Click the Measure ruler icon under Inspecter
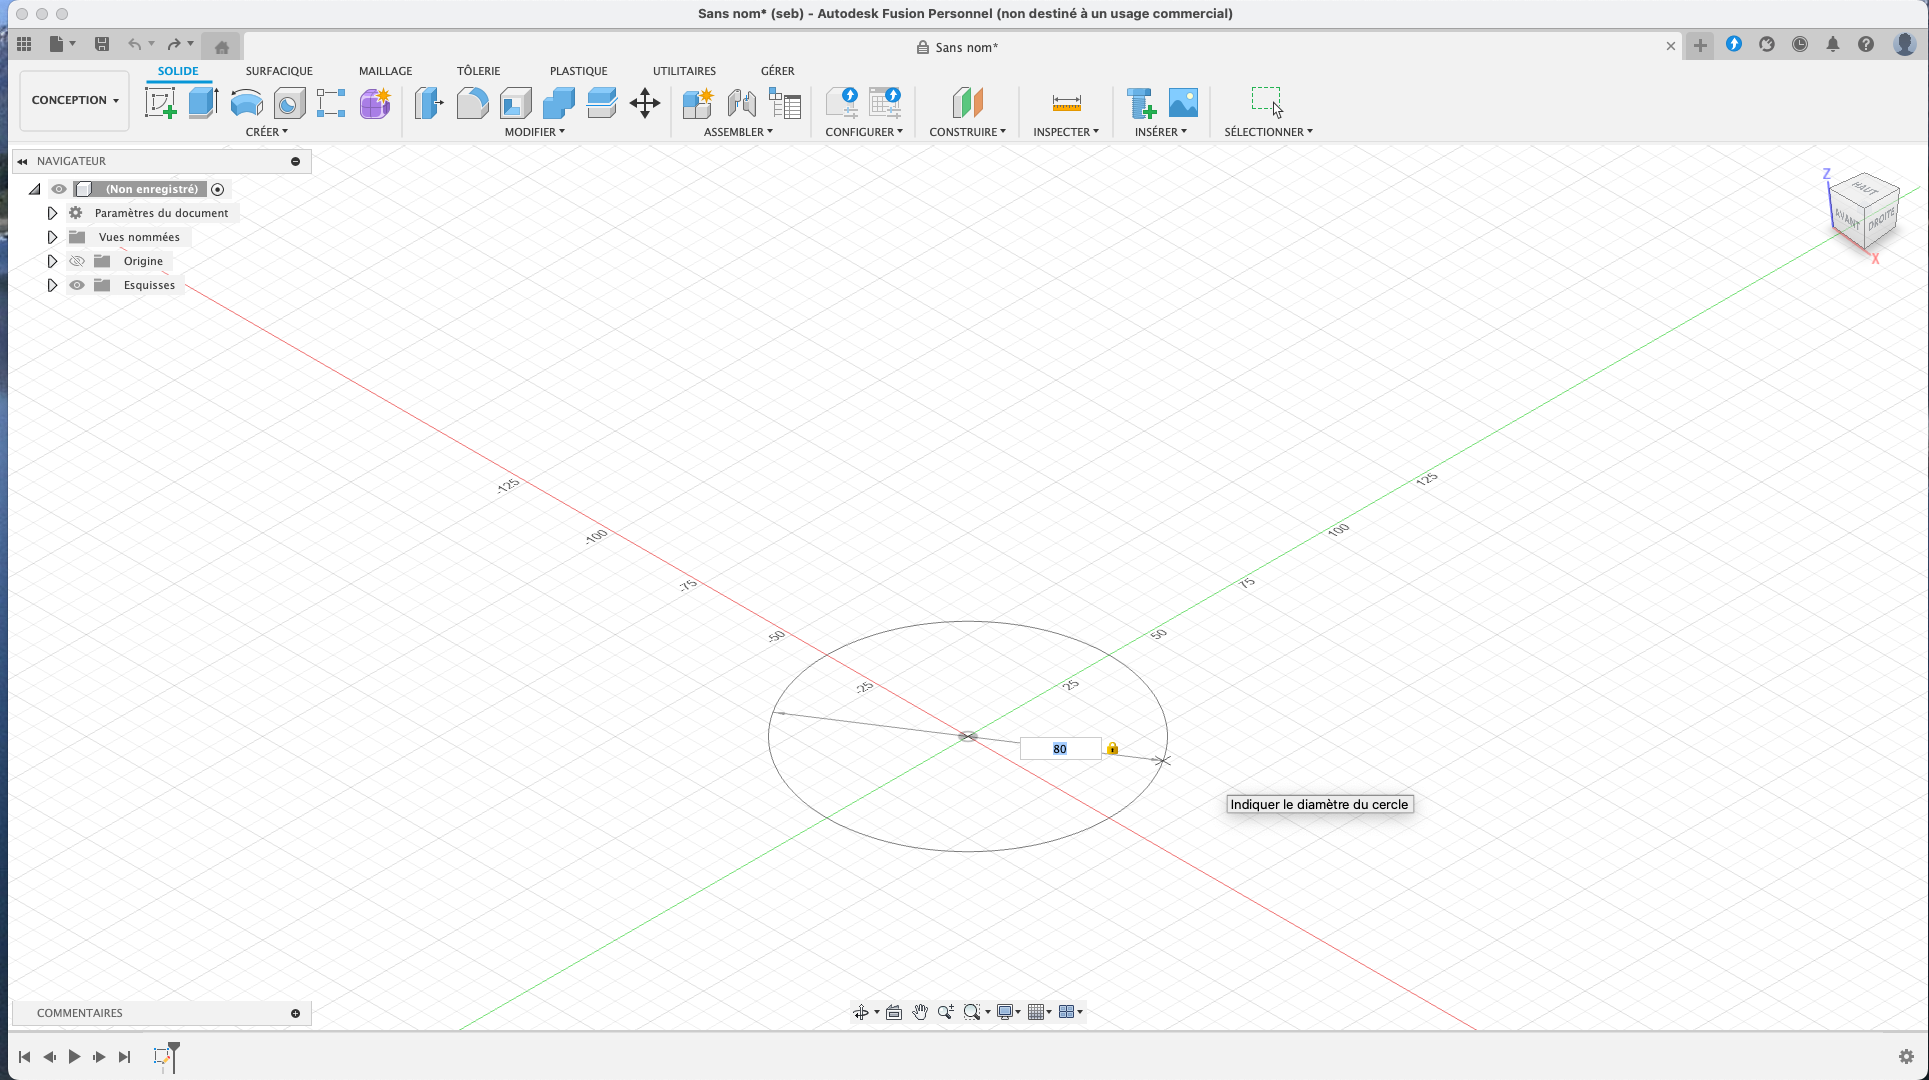 tap(1066, 103)
